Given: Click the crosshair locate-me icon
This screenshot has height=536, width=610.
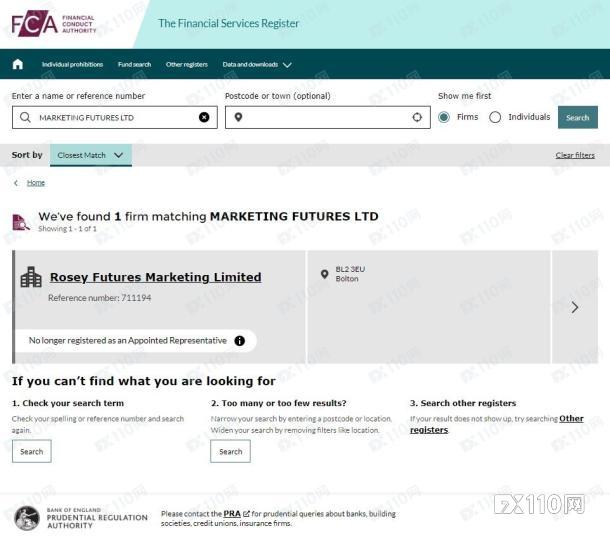Looking at the screenshot, I should point(417,117).
